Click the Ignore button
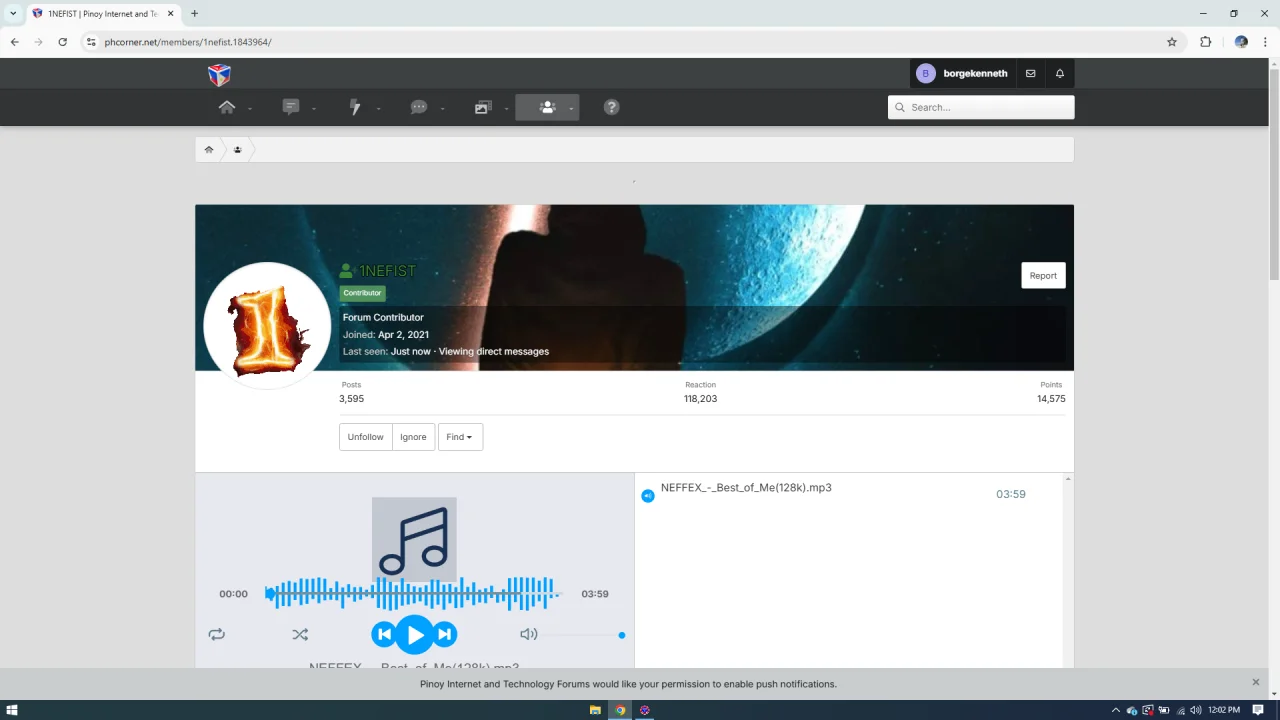Screen dimensions: 1280x720 pos(413,437)
